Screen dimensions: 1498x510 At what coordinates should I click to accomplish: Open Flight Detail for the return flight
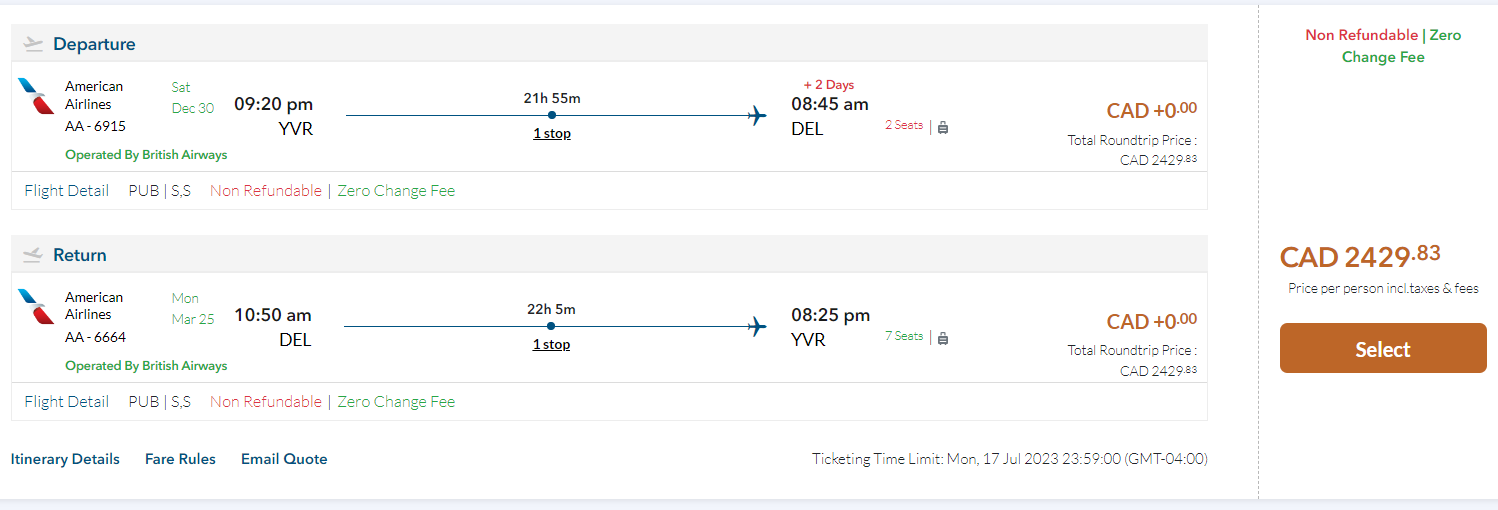pos(67,401)
